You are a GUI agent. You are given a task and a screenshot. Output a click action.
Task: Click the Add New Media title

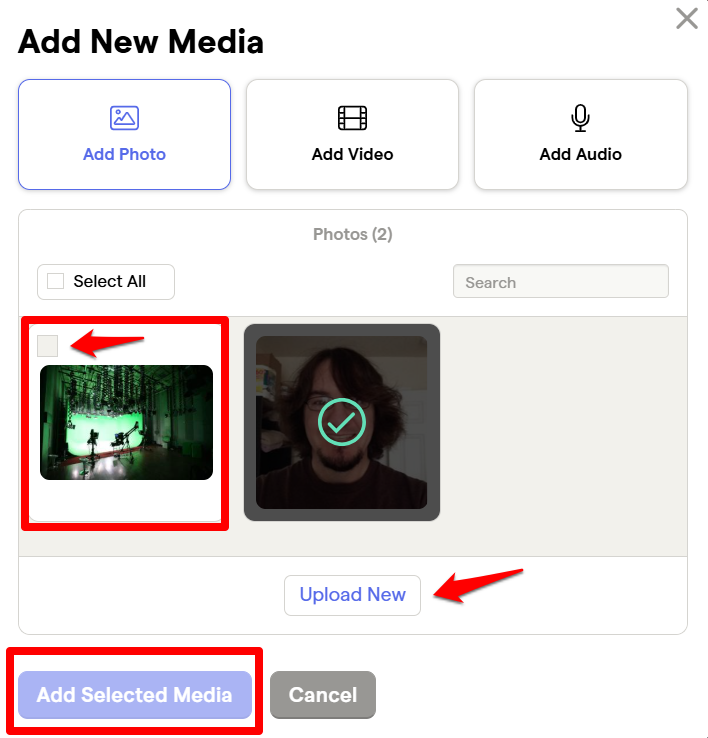[141, 42]
